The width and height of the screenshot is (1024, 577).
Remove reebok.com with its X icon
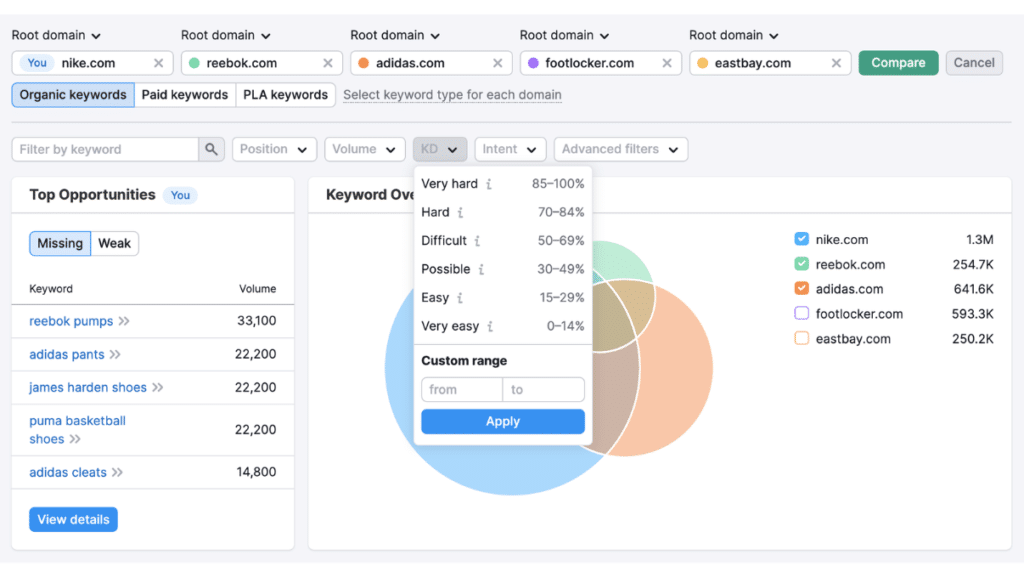[328, 63]
